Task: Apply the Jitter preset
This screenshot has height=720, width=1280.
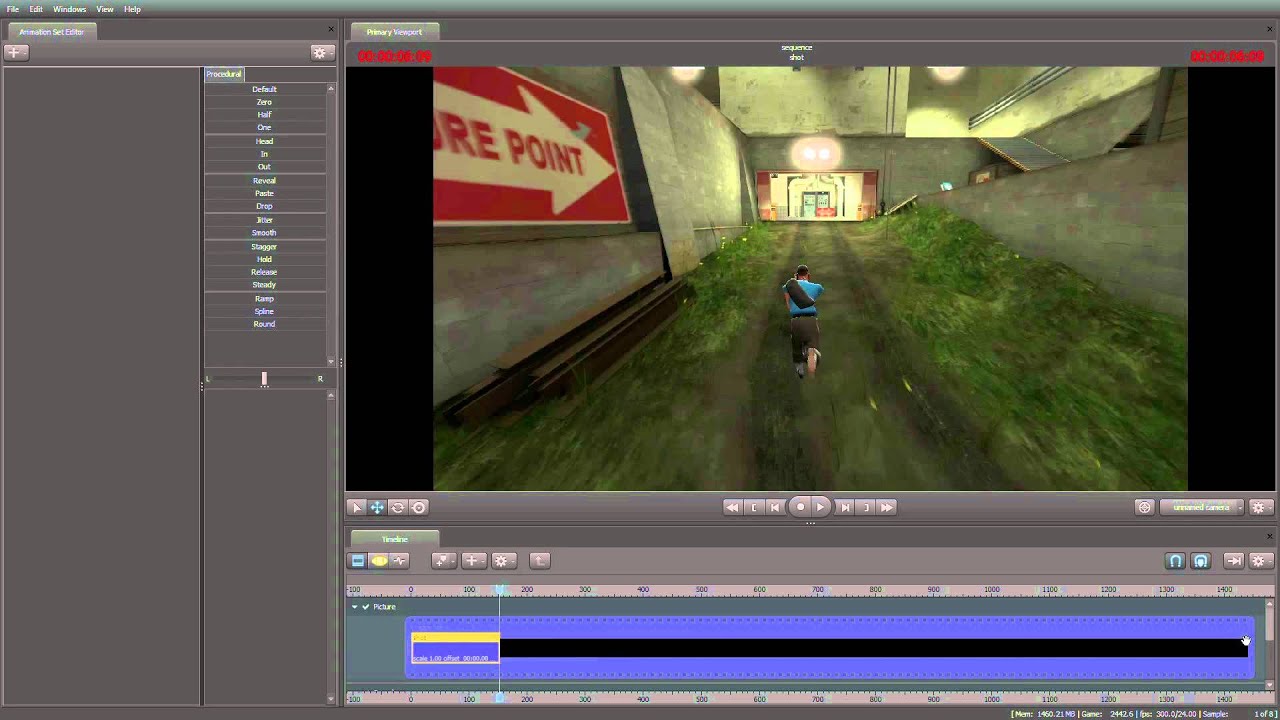Action: [x=264, y=220]
